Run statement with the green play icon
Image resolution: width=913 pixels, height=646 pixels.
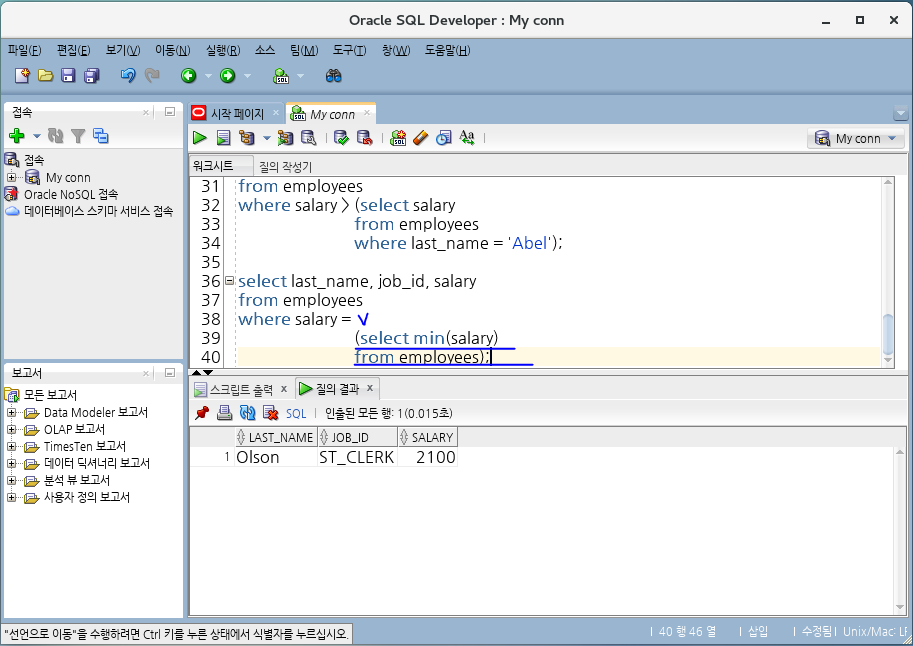click(x=200, y=137)
